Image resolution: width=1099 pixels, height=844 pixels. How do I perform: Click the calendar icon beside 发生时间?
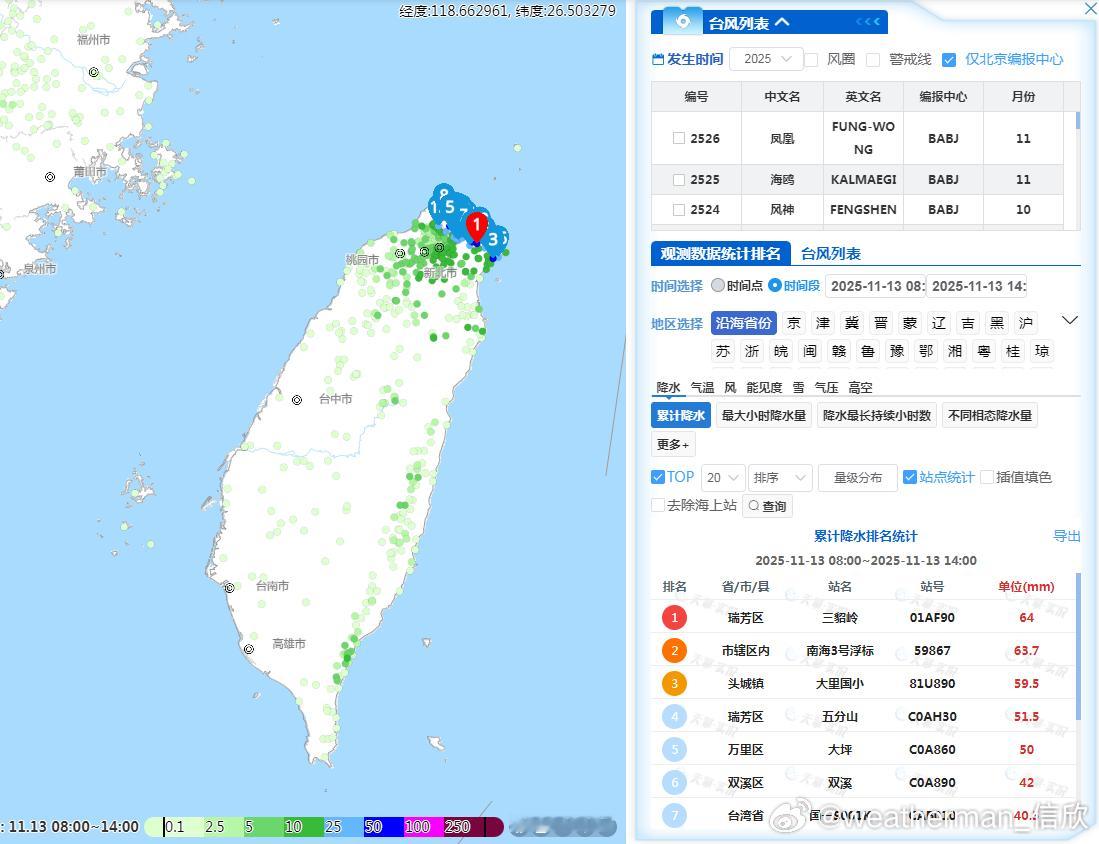(x=657, y=60)
